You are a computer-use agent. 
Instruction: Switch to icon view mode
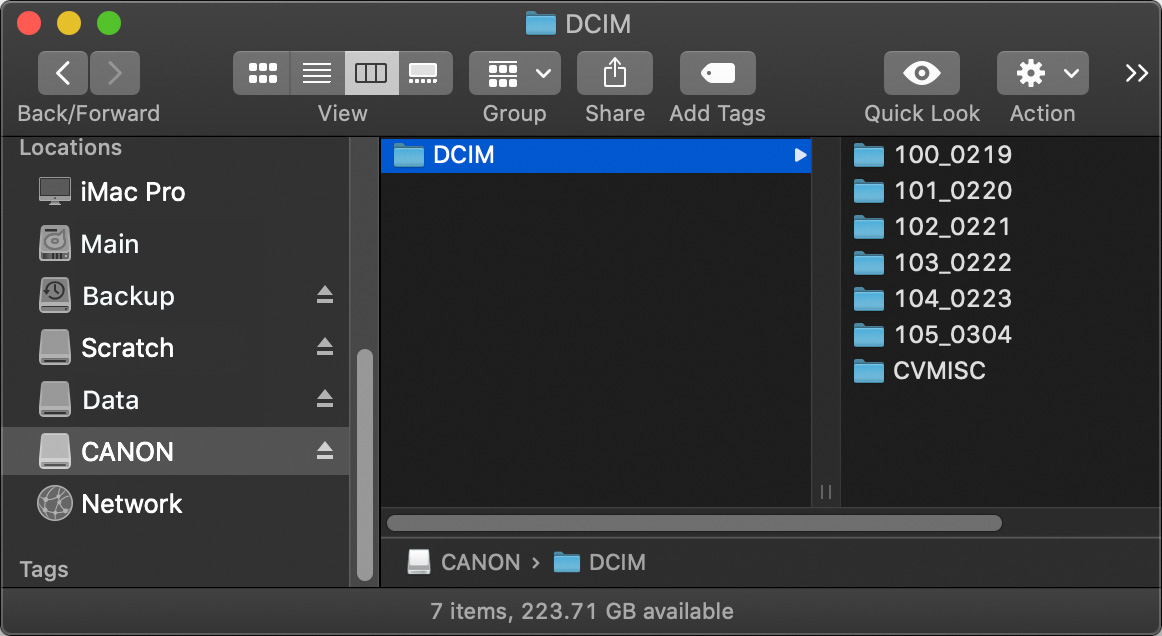[x=262, y=73]
